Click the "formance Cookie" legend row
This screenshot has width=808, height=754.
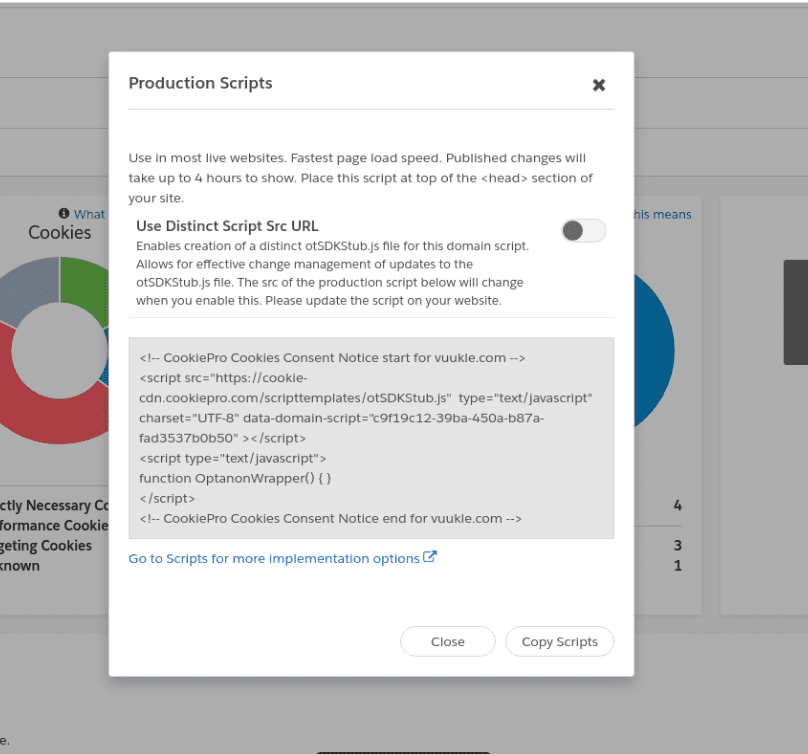[x=54, y=526]
